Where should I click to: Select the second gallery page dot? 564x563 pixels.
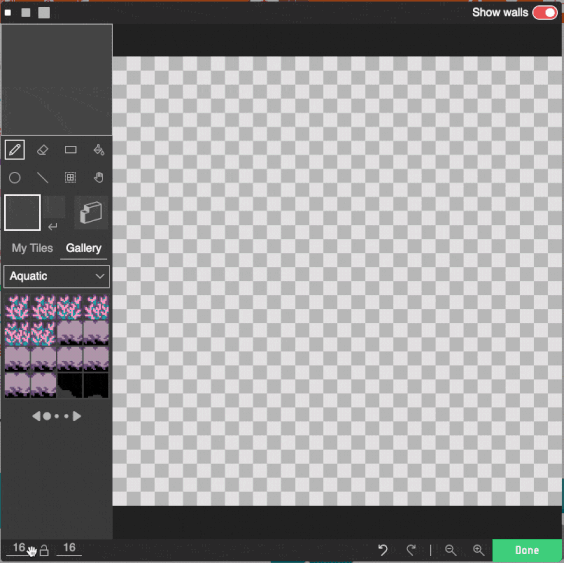point(57,416)
